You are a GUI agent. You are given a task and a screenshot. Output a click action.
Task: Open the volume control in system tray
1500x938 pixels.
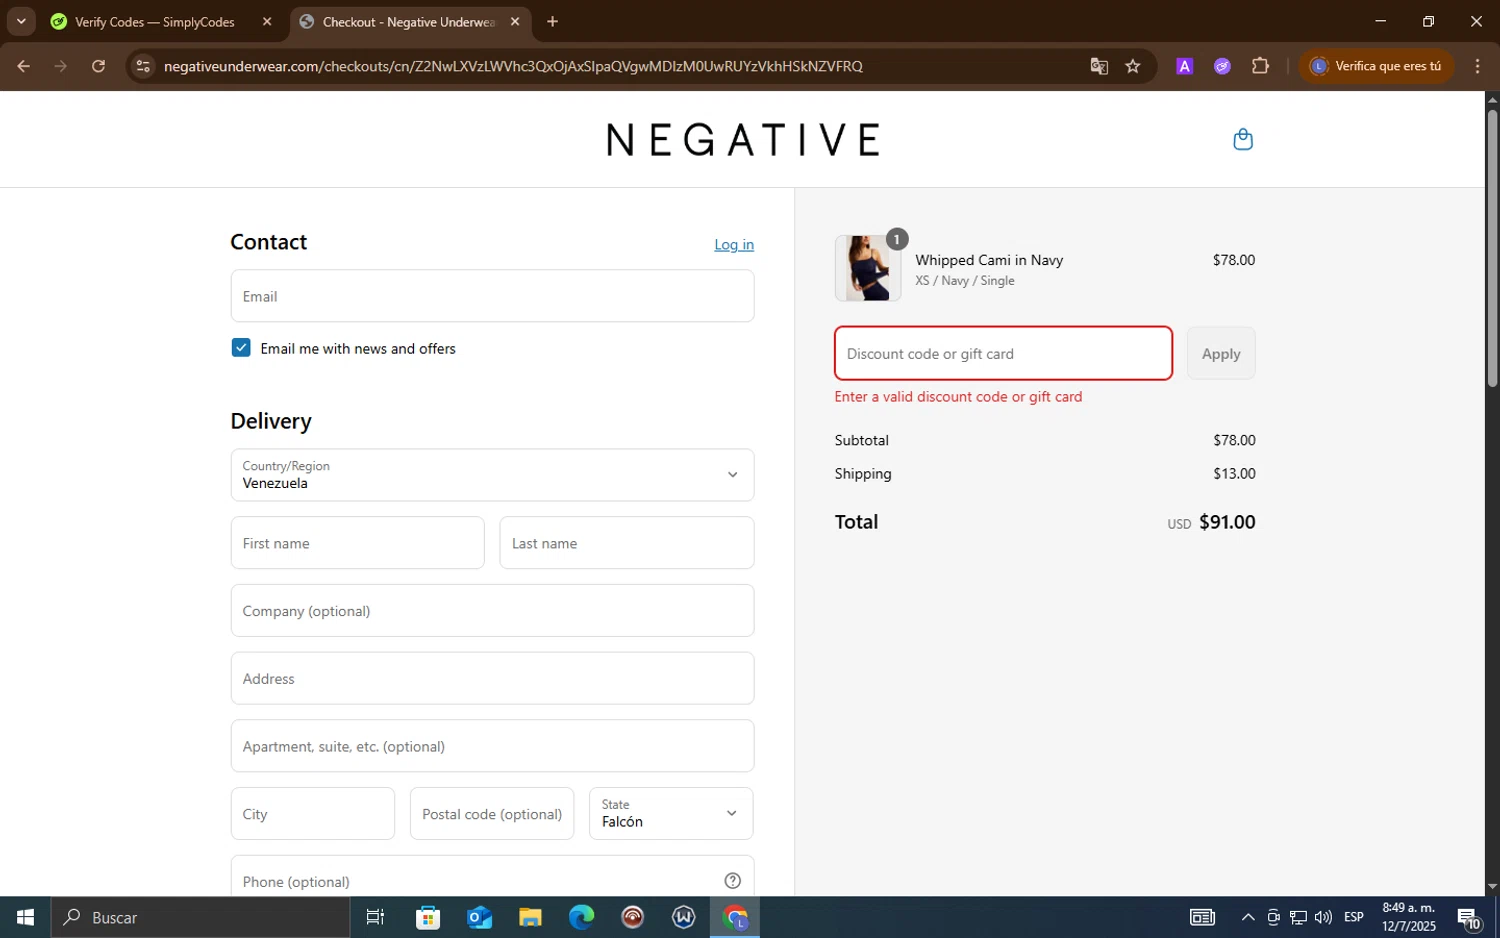[1323, 917]
